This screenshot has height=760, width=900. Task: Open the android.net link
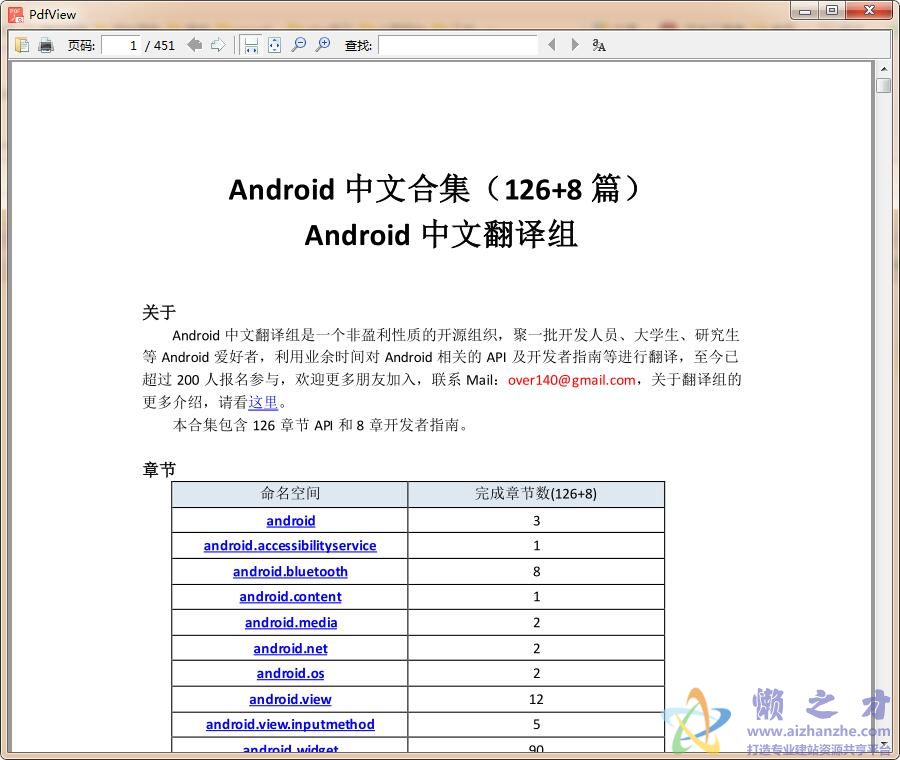tap(290, 649)
